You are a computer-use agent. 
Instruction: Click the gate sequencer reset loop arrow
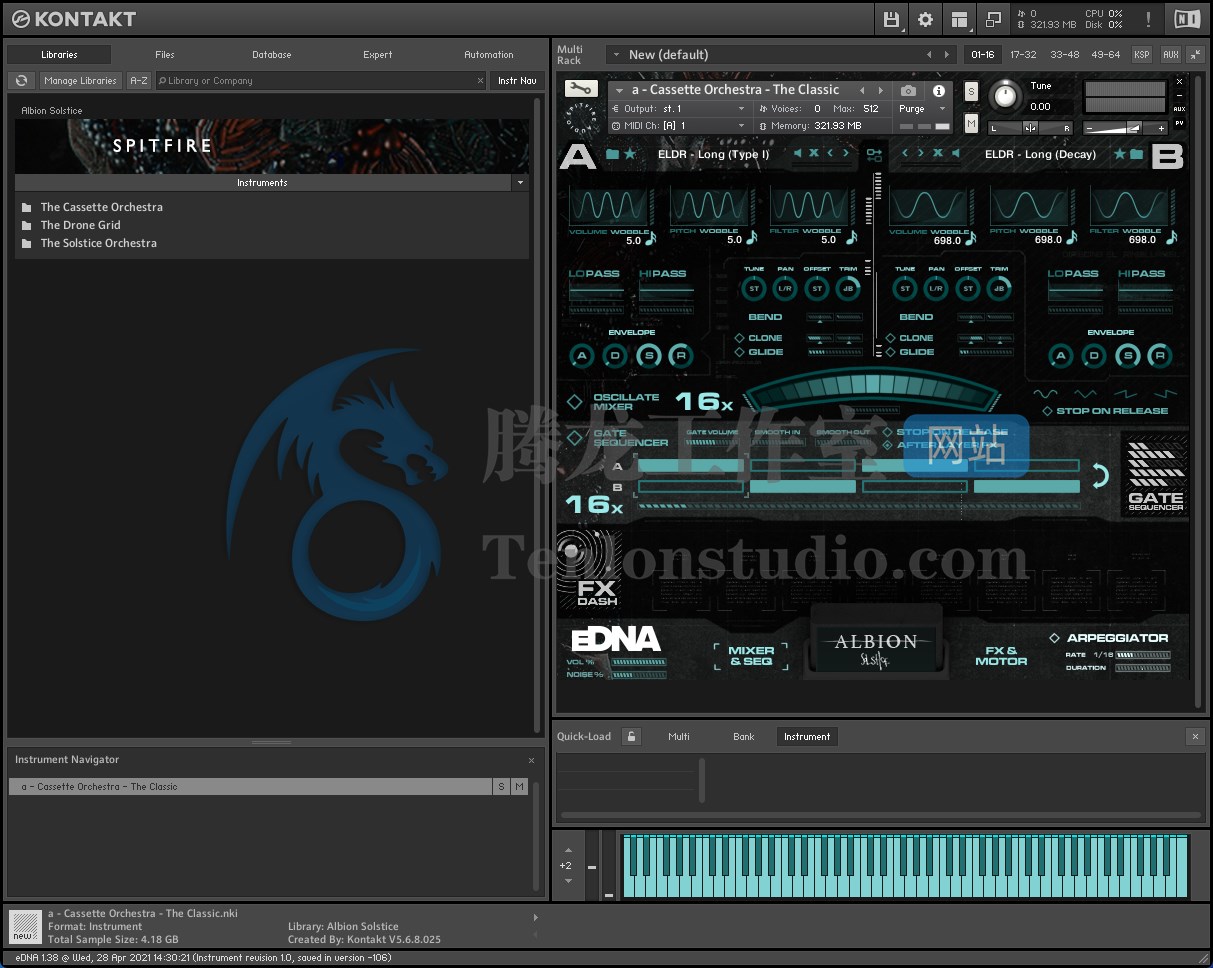click(1100, 476)
